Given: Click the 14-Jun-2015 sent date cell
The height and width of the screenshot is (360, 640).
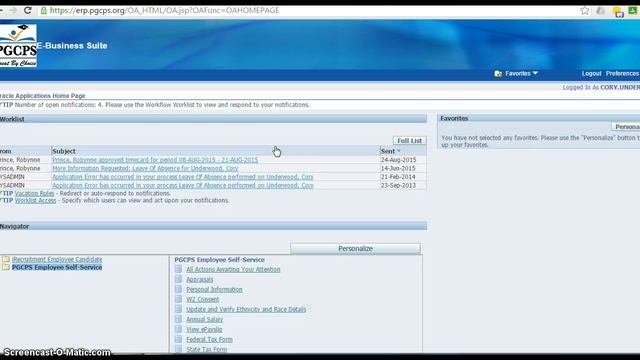Looking at the screenshot, I should pos(398,169).
